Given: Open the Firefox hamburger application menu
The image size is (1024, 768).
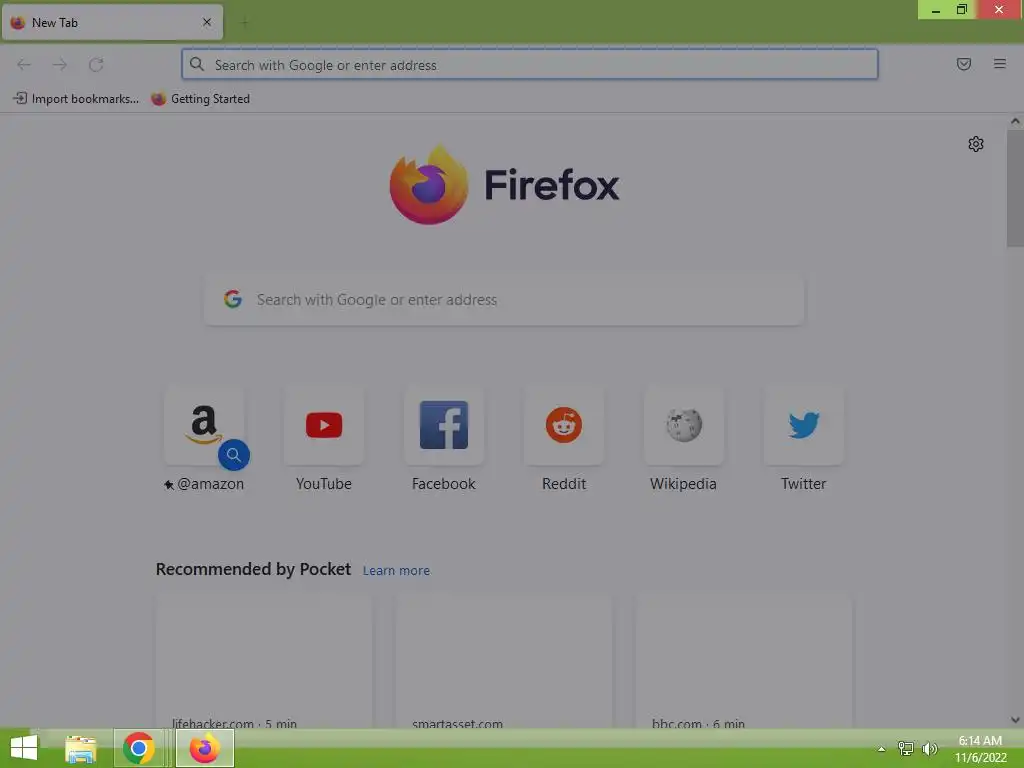Looking at the screenshot, I should (999, 64).
